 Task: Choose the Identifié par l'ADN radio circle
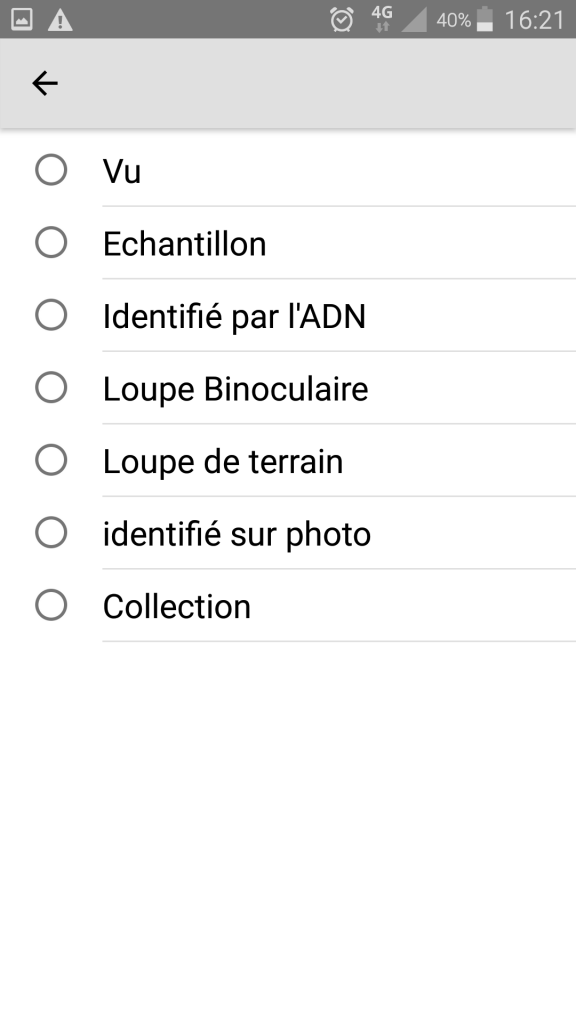(51, 315)
